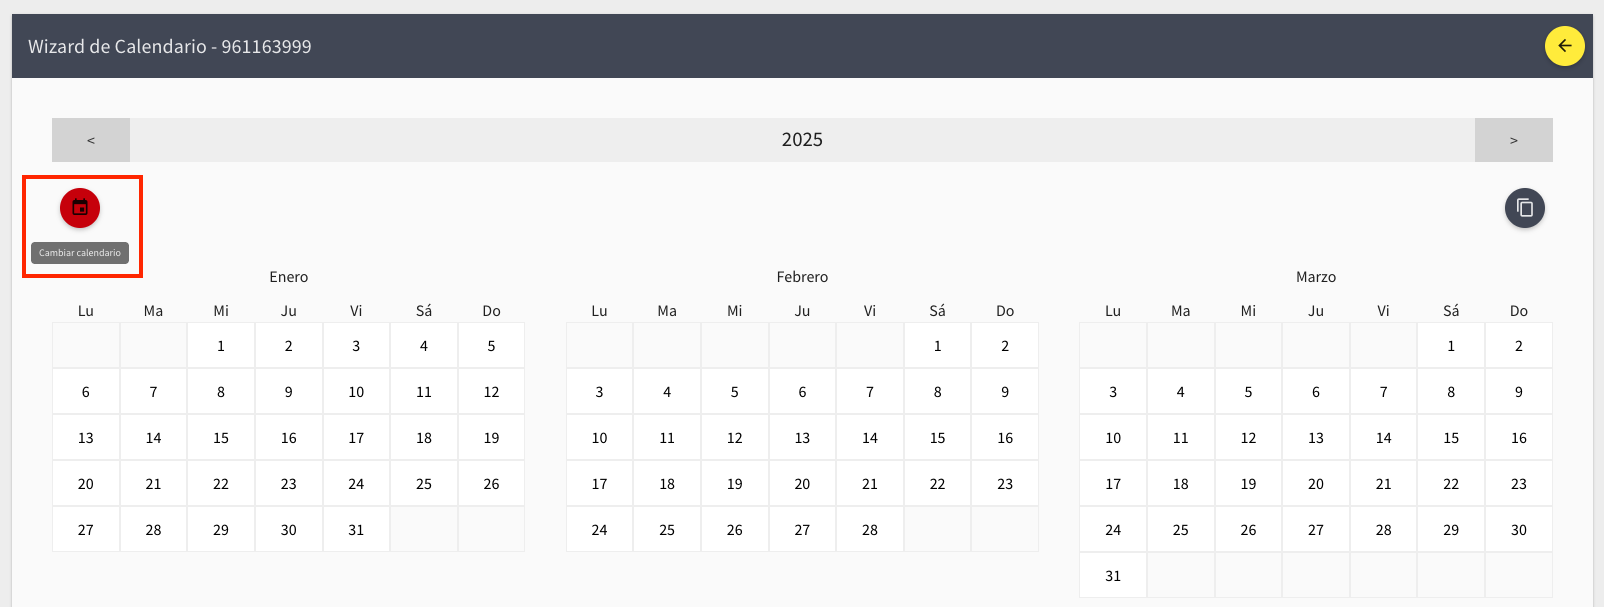Select day 26 in Enero
The image size is (1604, 607).
tap(491, 484)
